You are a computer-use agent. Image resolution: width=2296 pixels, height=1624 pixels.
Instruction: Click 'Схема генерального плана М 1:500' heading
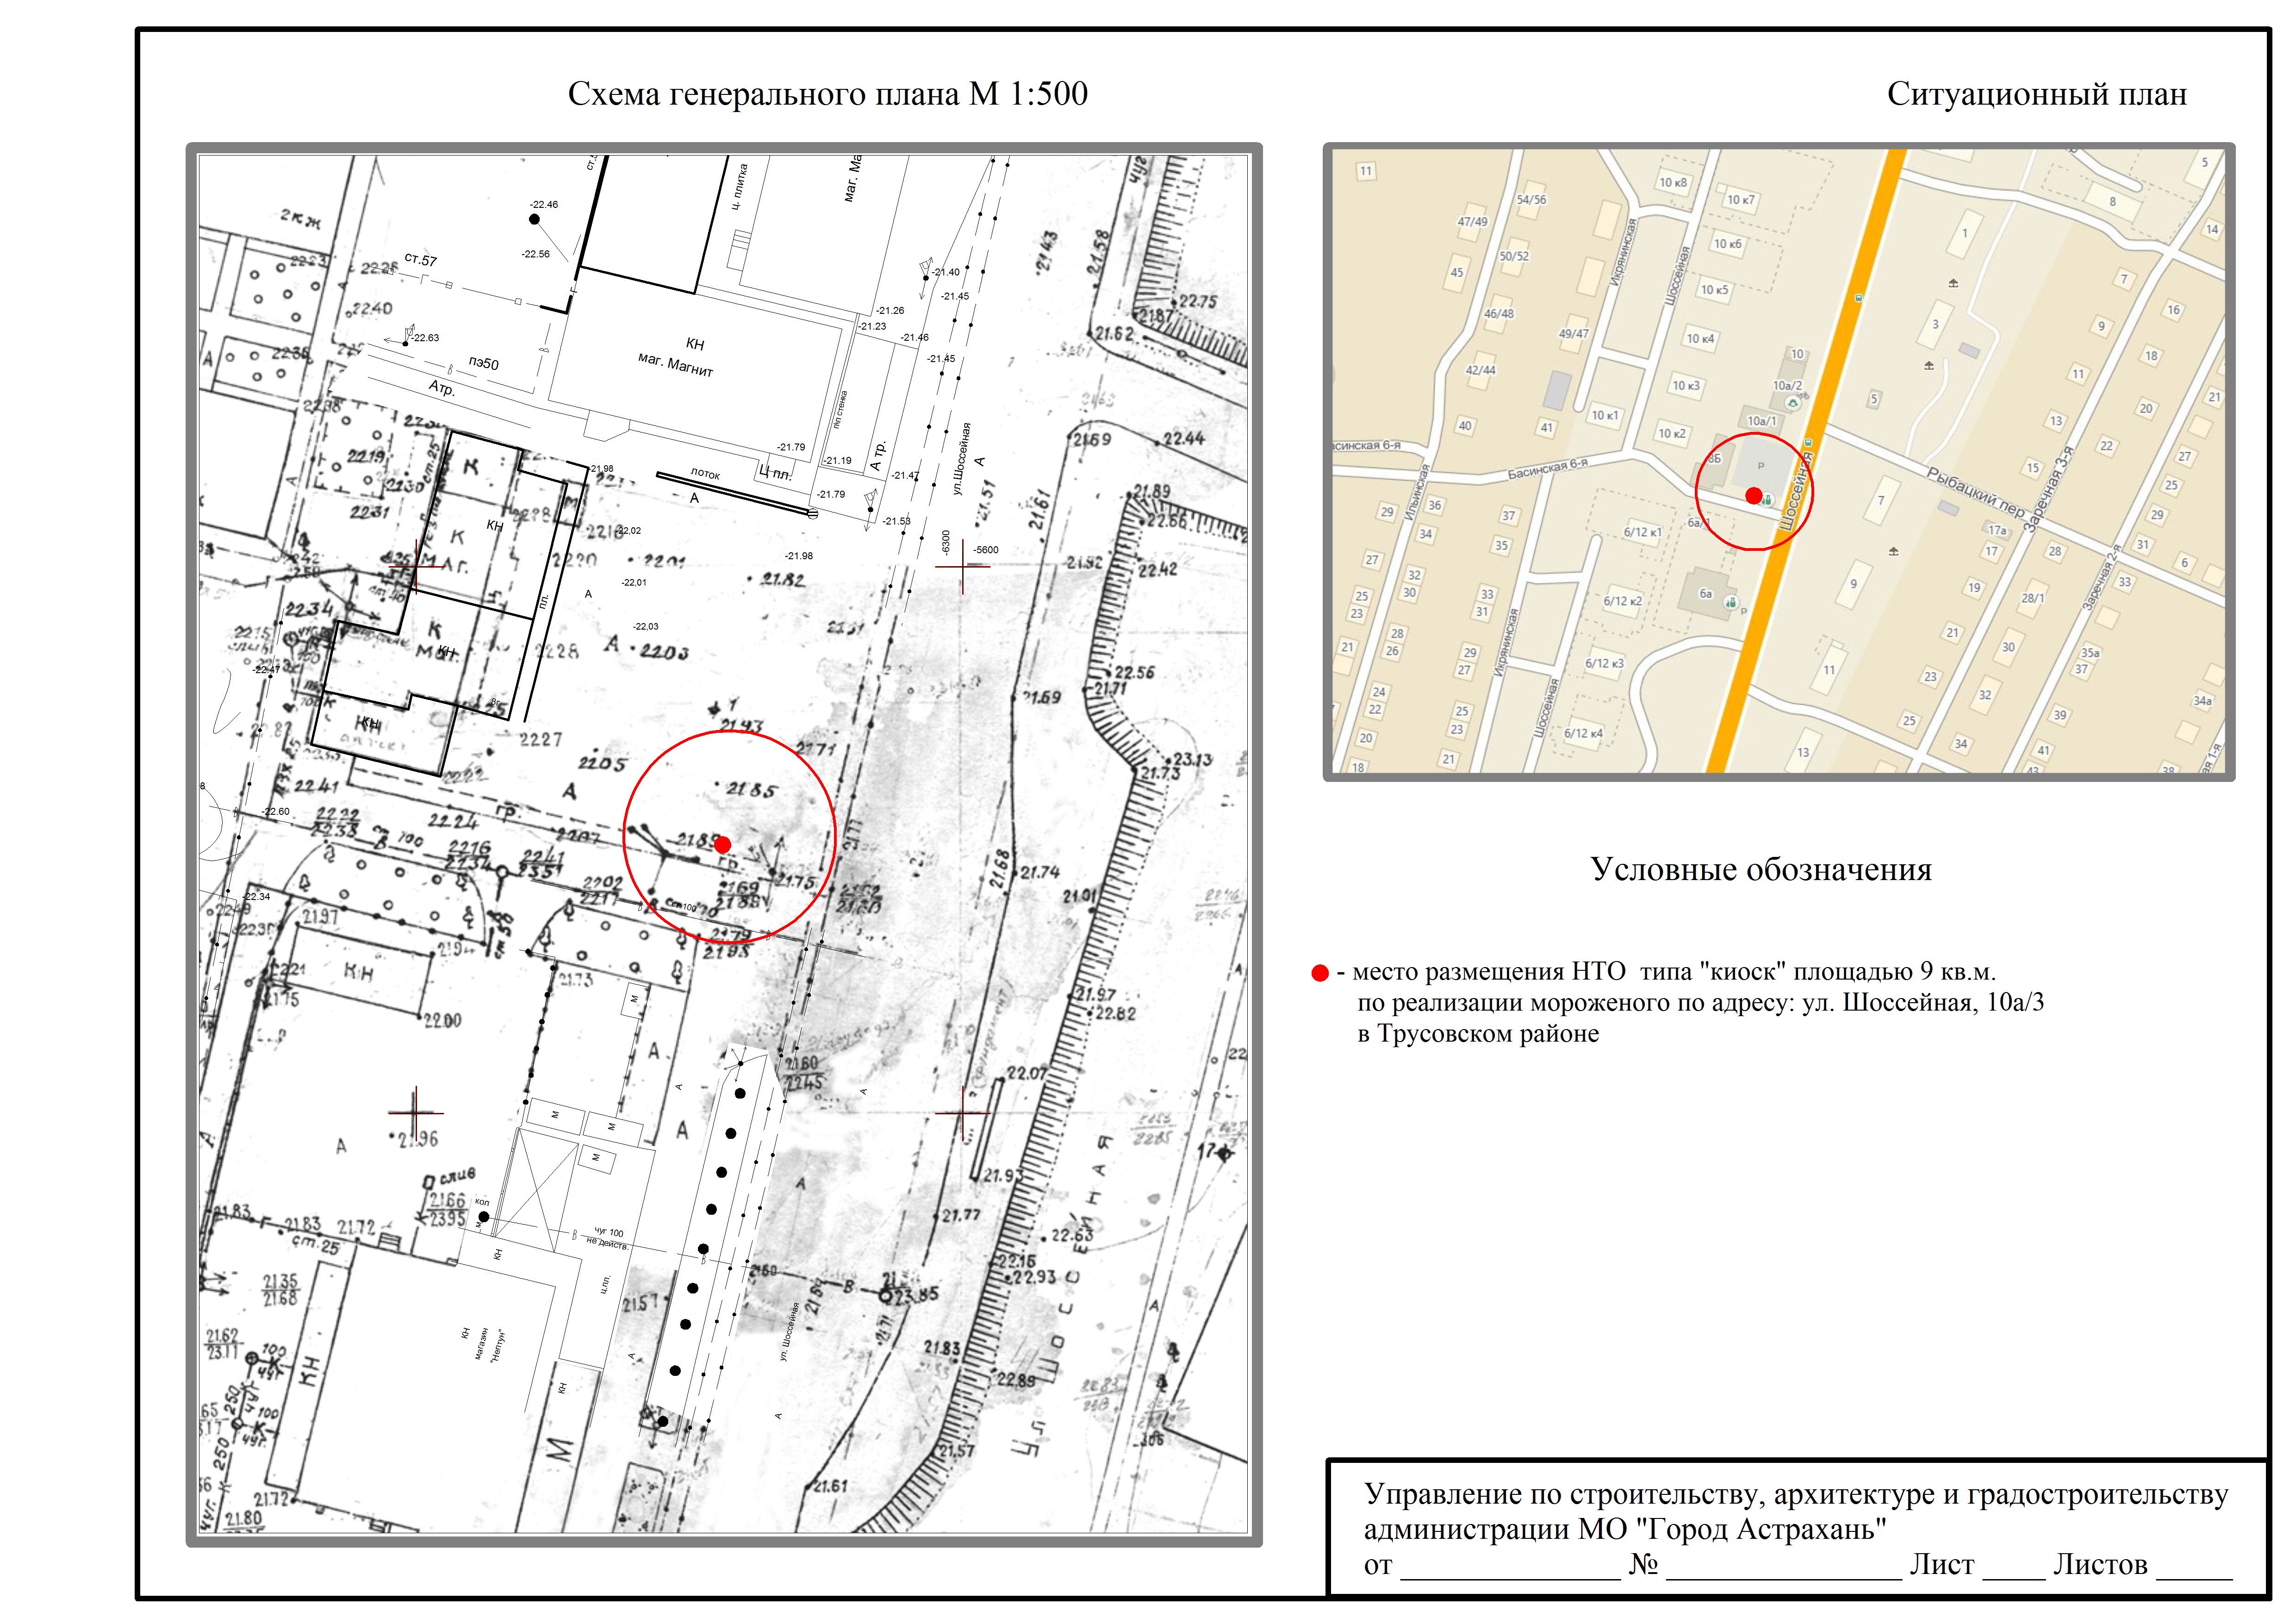click(x=827, y=94)
